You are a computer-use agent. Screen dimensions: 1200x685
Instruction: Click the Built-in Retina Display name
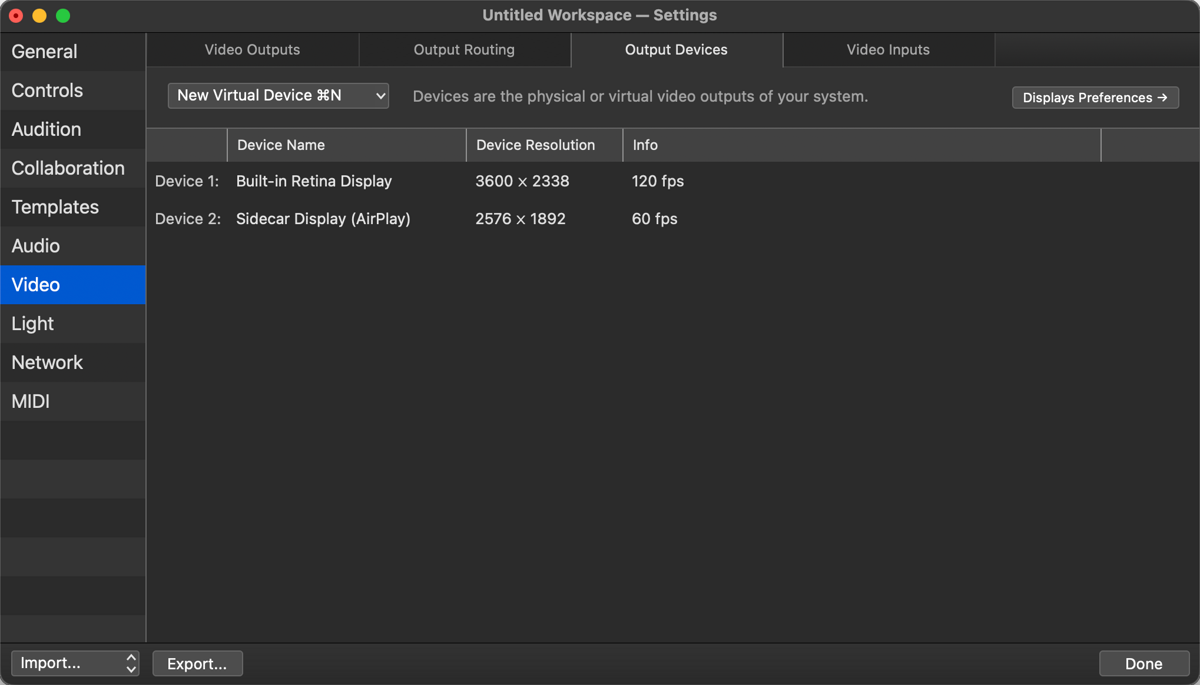[314, 182]
